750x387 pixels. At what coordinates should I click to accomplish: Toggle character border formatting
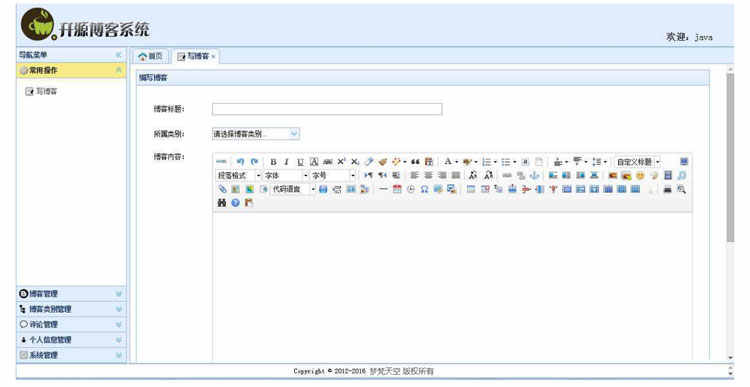click(314, 162)
